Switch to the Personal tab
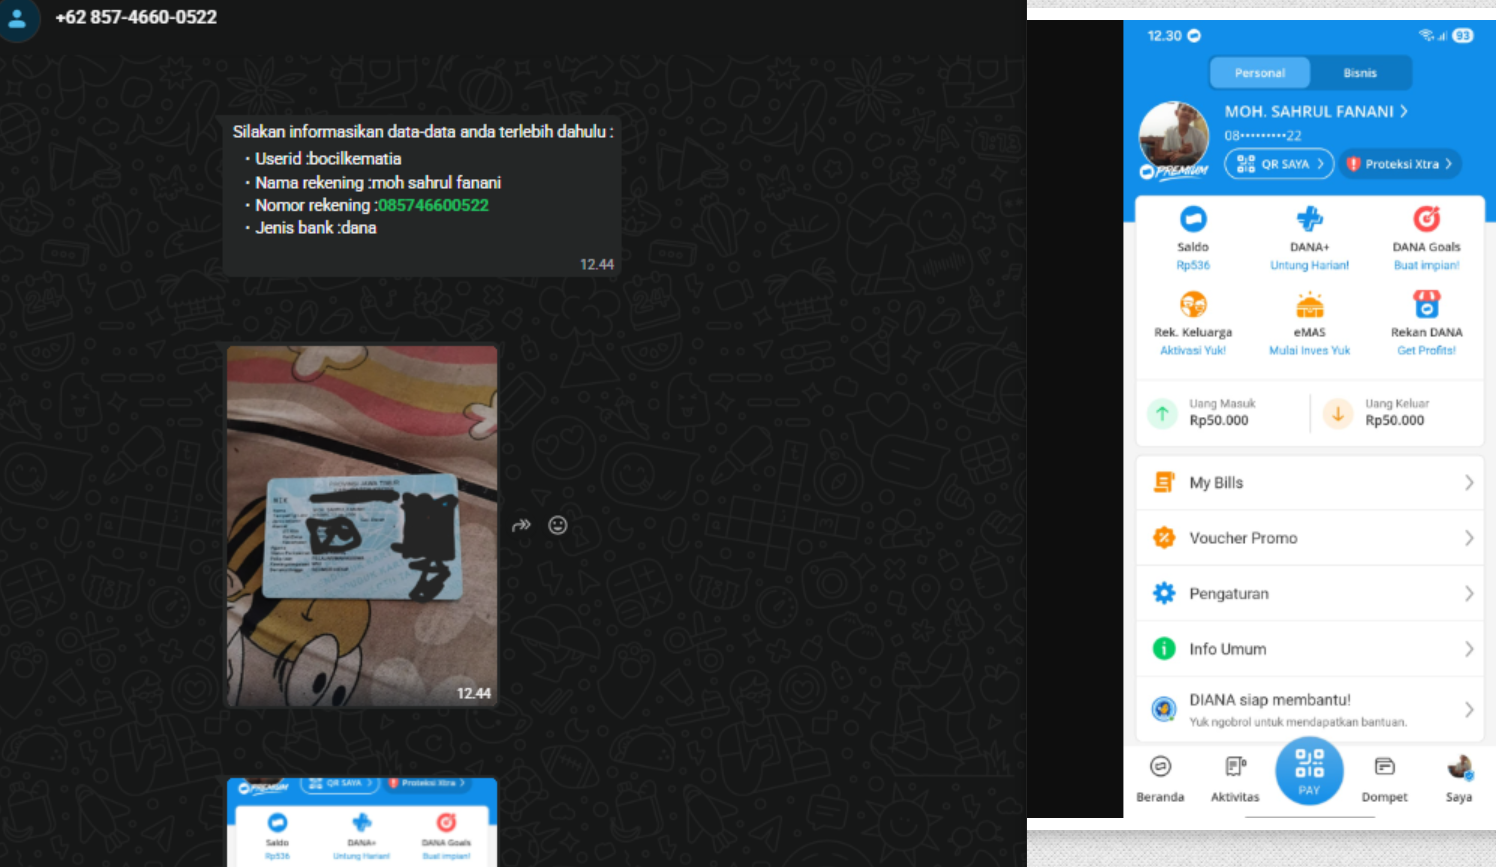 click(x=1260, y=73)
